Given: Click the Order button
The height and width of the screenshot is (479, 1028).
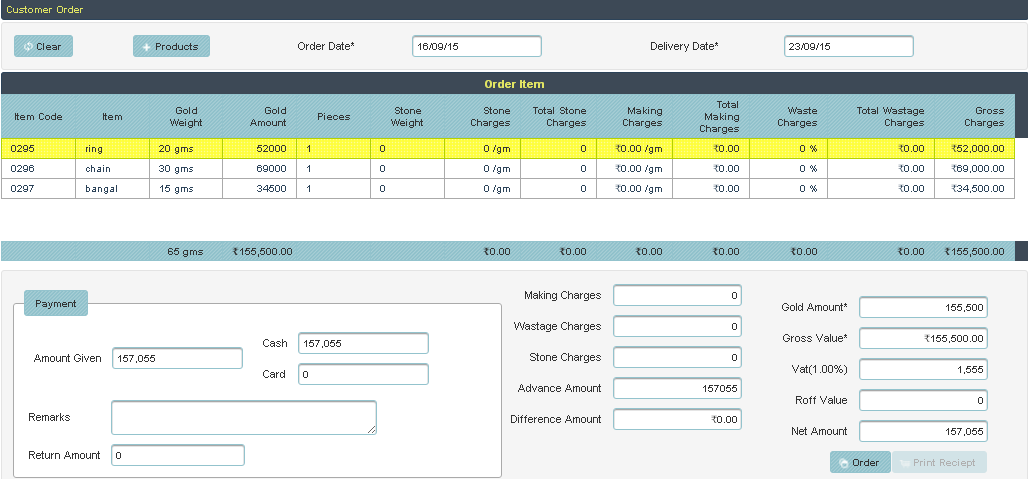Looking at the screenshot, I should pyautogui.click(x=859, y=462).
